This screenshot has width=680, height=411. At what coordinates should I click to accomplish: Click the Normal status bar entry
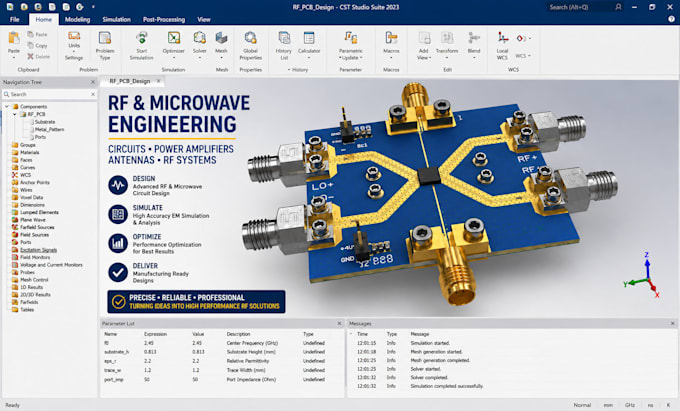(582, 405)
